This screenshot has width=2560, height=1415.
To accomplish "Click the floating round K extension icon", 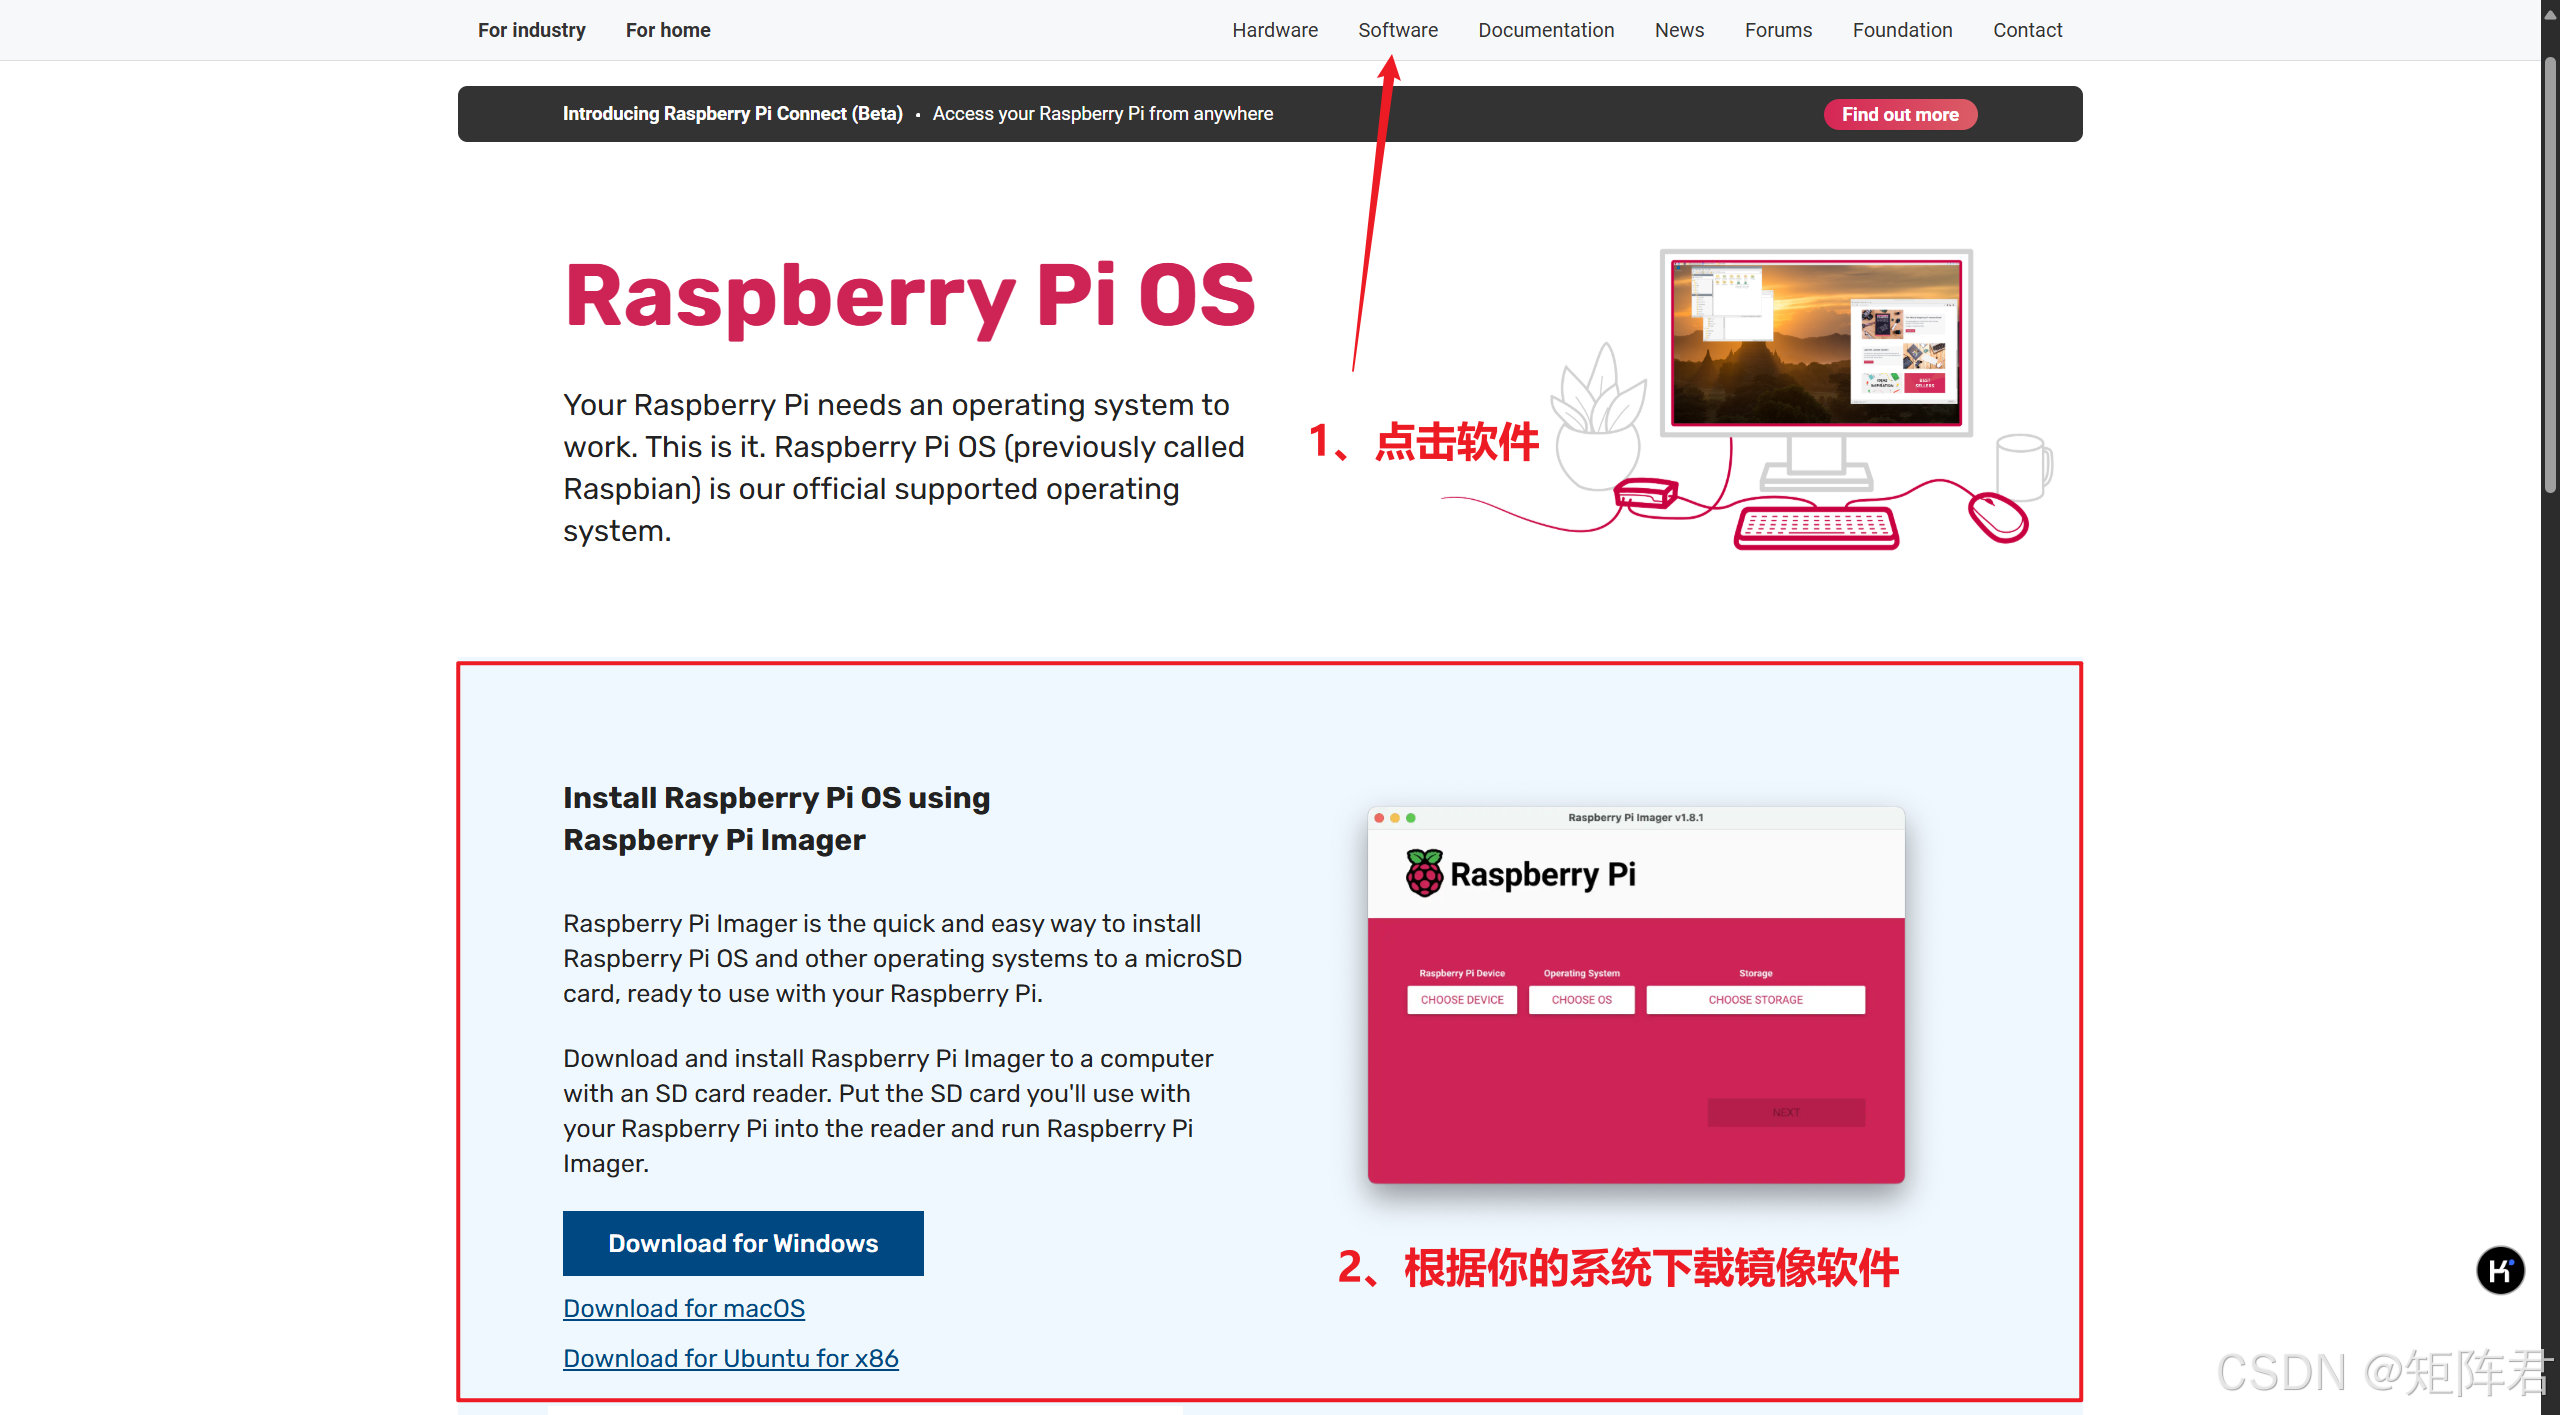I will pos(2500,1270).
